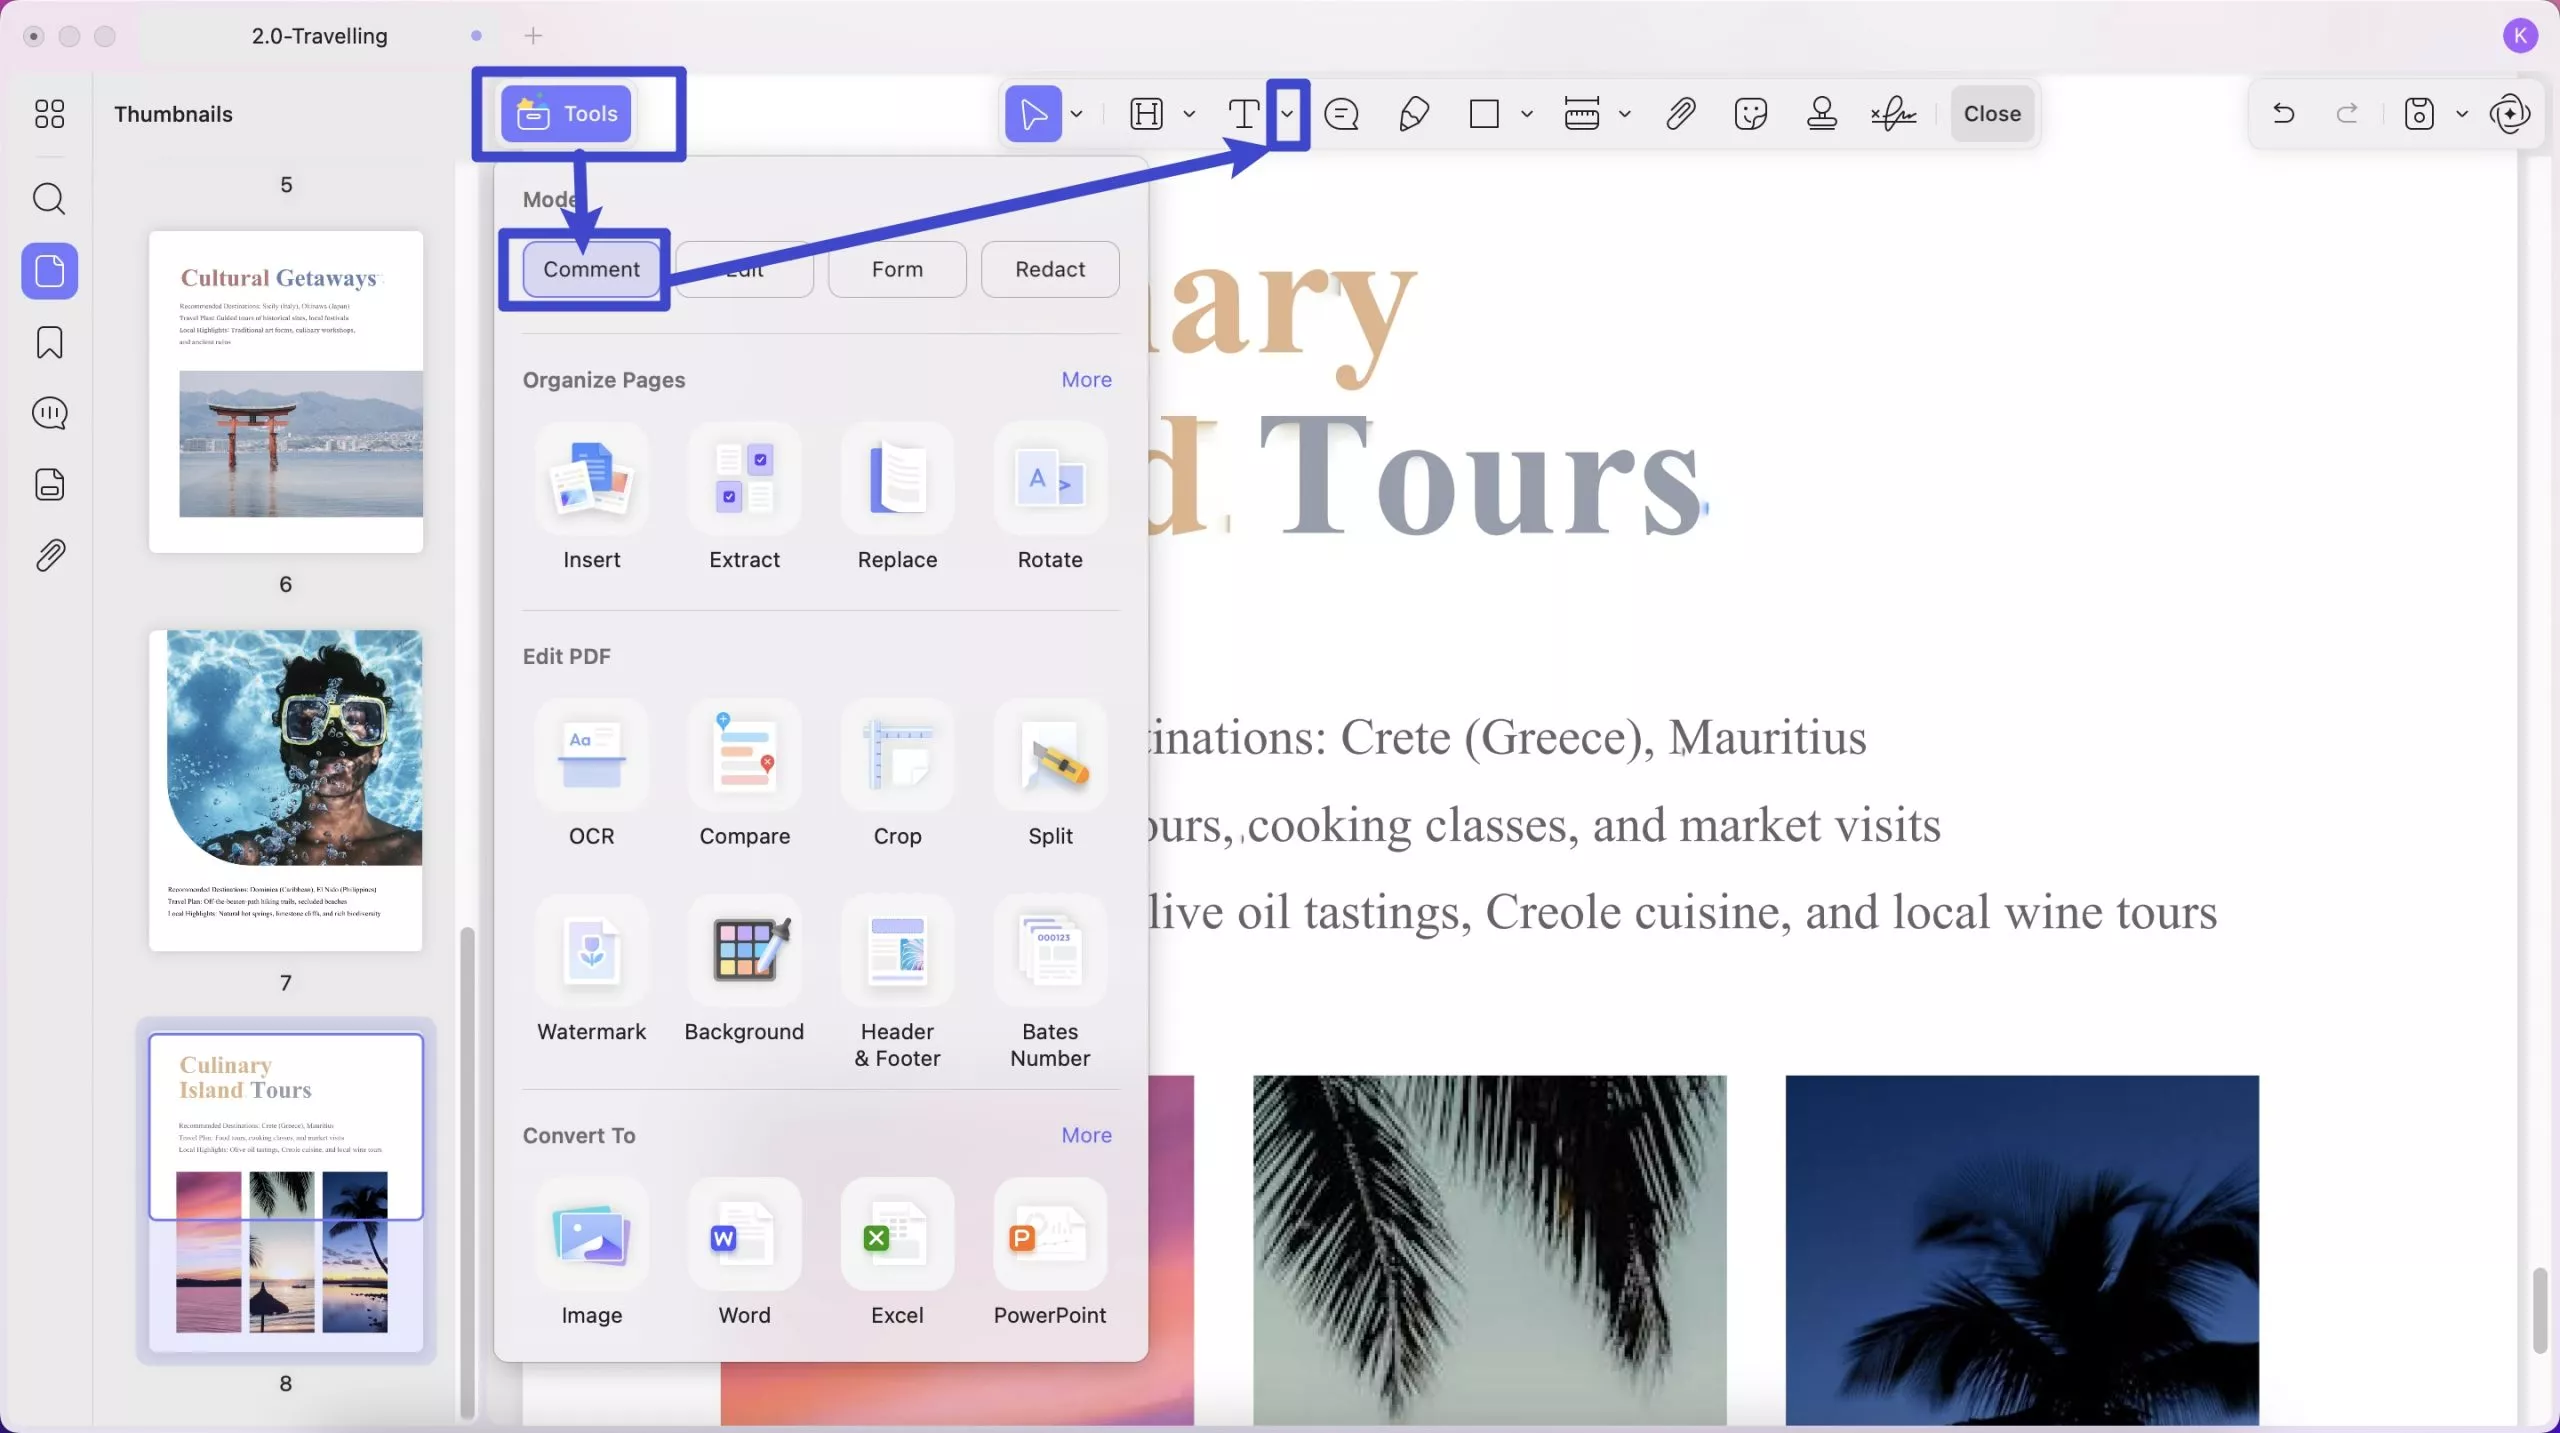Screen dimensions: 2560x1433
Task: Choose the sticker tool icon
Action: pyautogui.click(x=1750, y=114)
